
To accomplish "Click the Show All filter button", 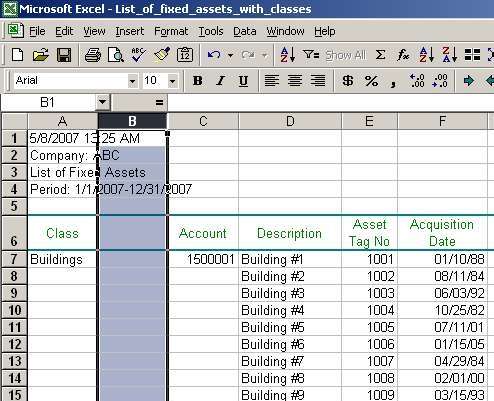I will point(346,55).
